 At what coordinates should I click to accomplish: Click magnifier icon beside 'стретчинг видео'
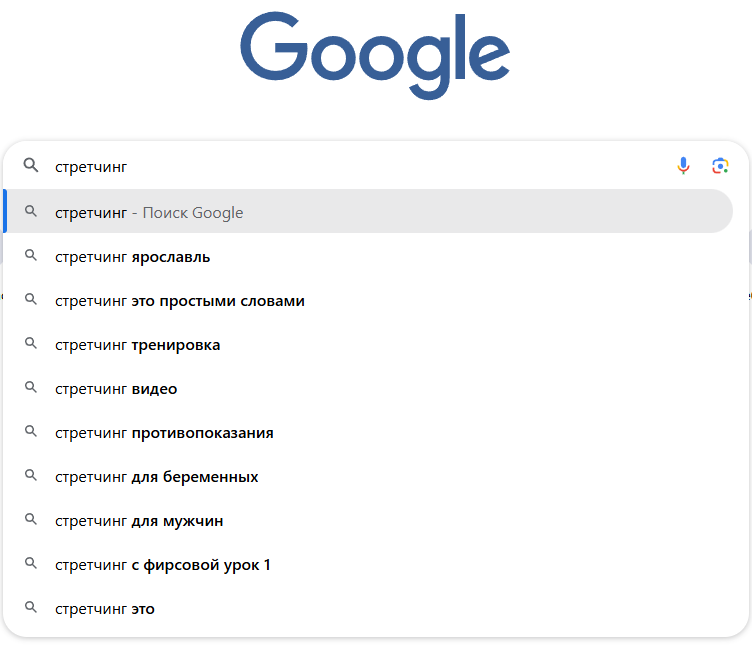coord(31,388)
